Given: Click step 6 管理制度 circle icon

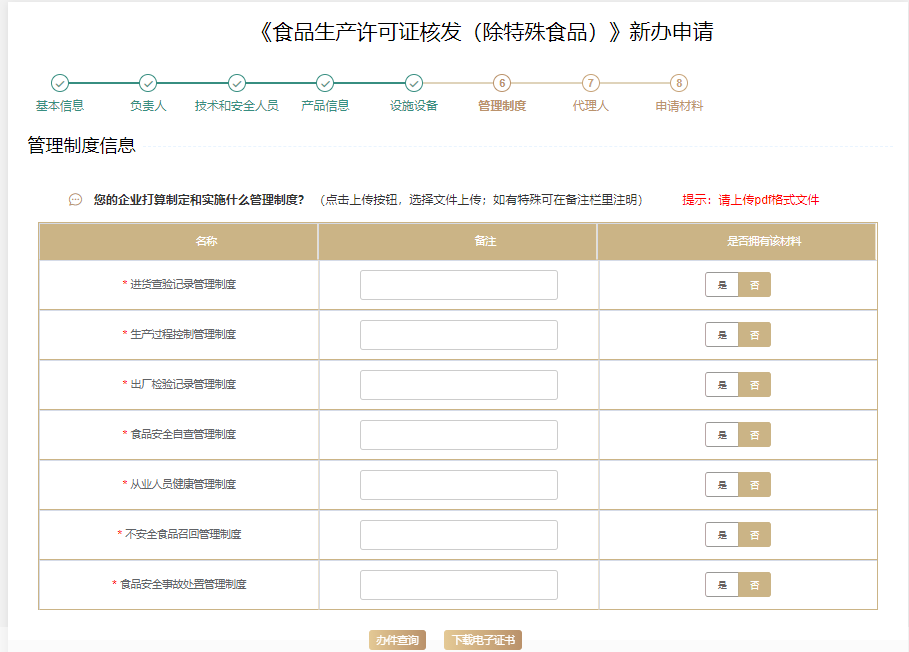Looking at the screenshot, I should (502, 83).
